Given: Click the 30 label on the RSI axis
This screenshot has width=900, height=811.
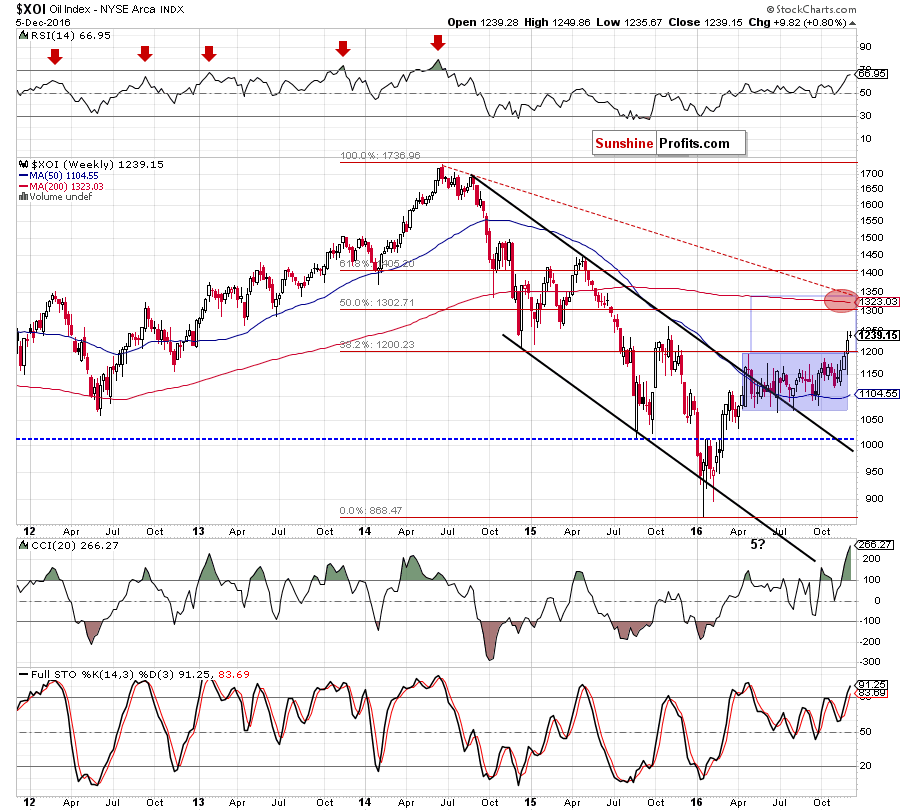Looking at the screenshot, I should tap(865, 115).
